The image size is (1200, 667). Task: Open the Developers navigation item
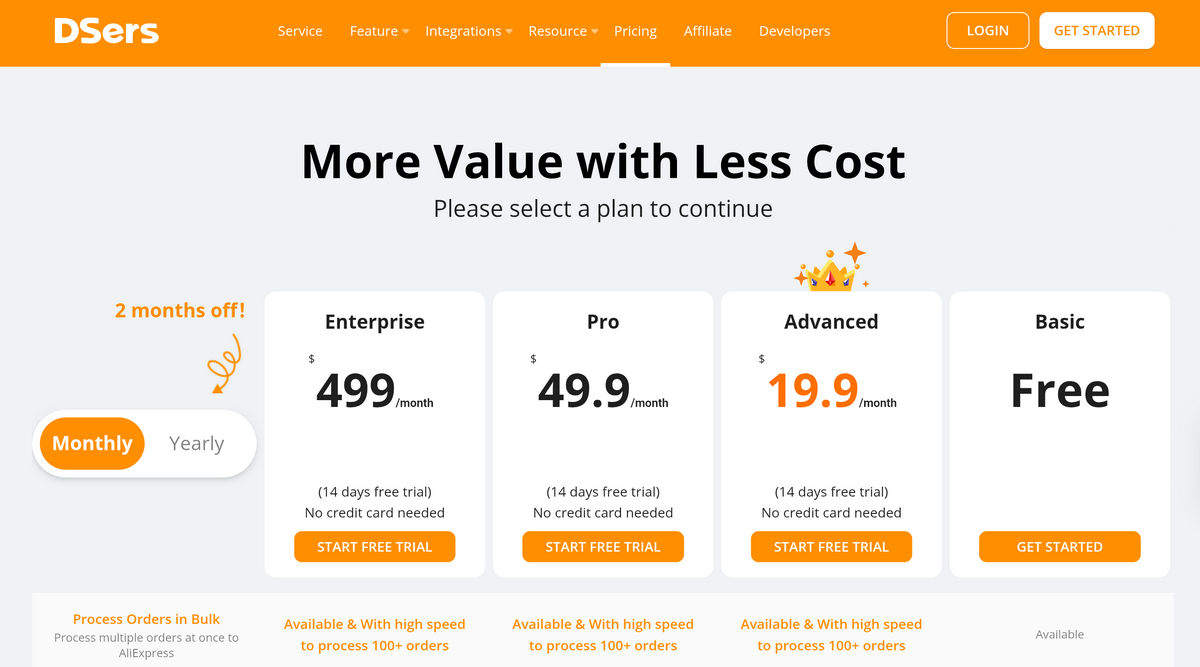[794, 31]
